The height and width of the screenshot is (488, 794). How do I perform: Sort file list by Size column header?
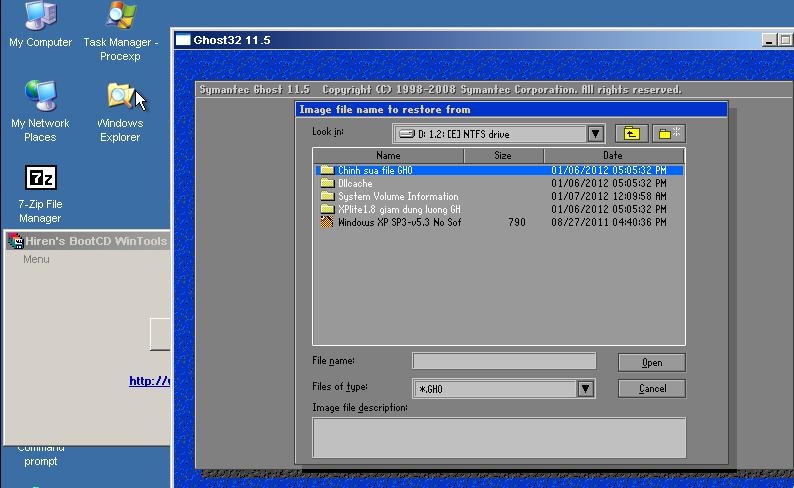(503, 155)
